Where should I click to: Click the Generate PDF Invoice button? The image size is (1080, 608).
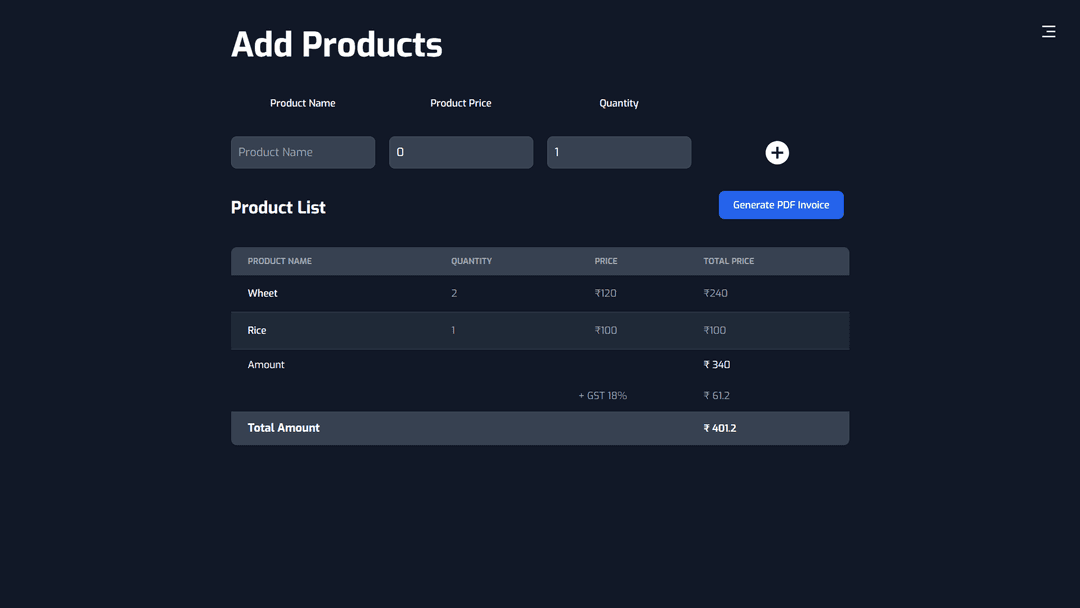[781, 205]
